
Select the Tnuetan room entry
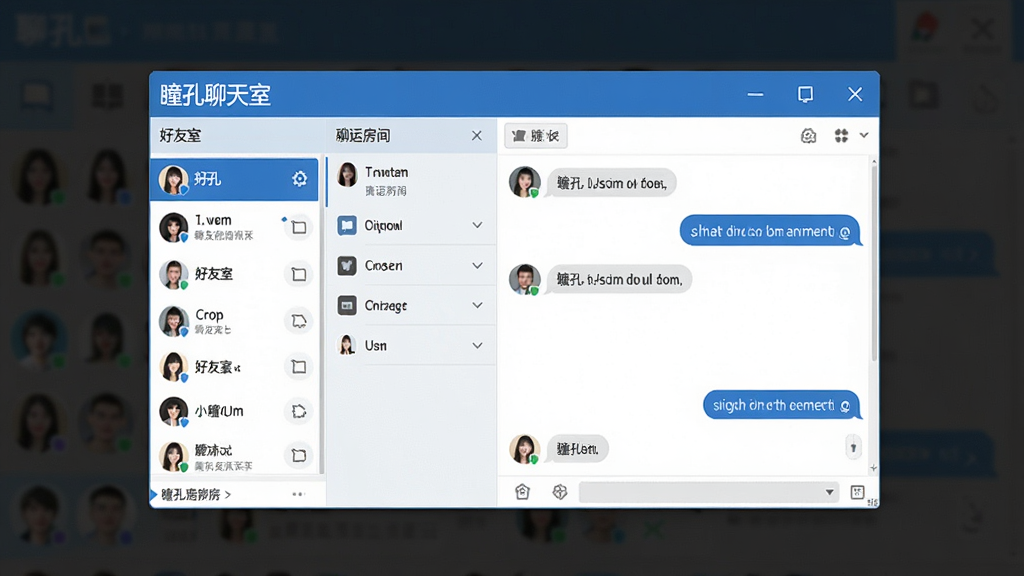click(411, 180)
